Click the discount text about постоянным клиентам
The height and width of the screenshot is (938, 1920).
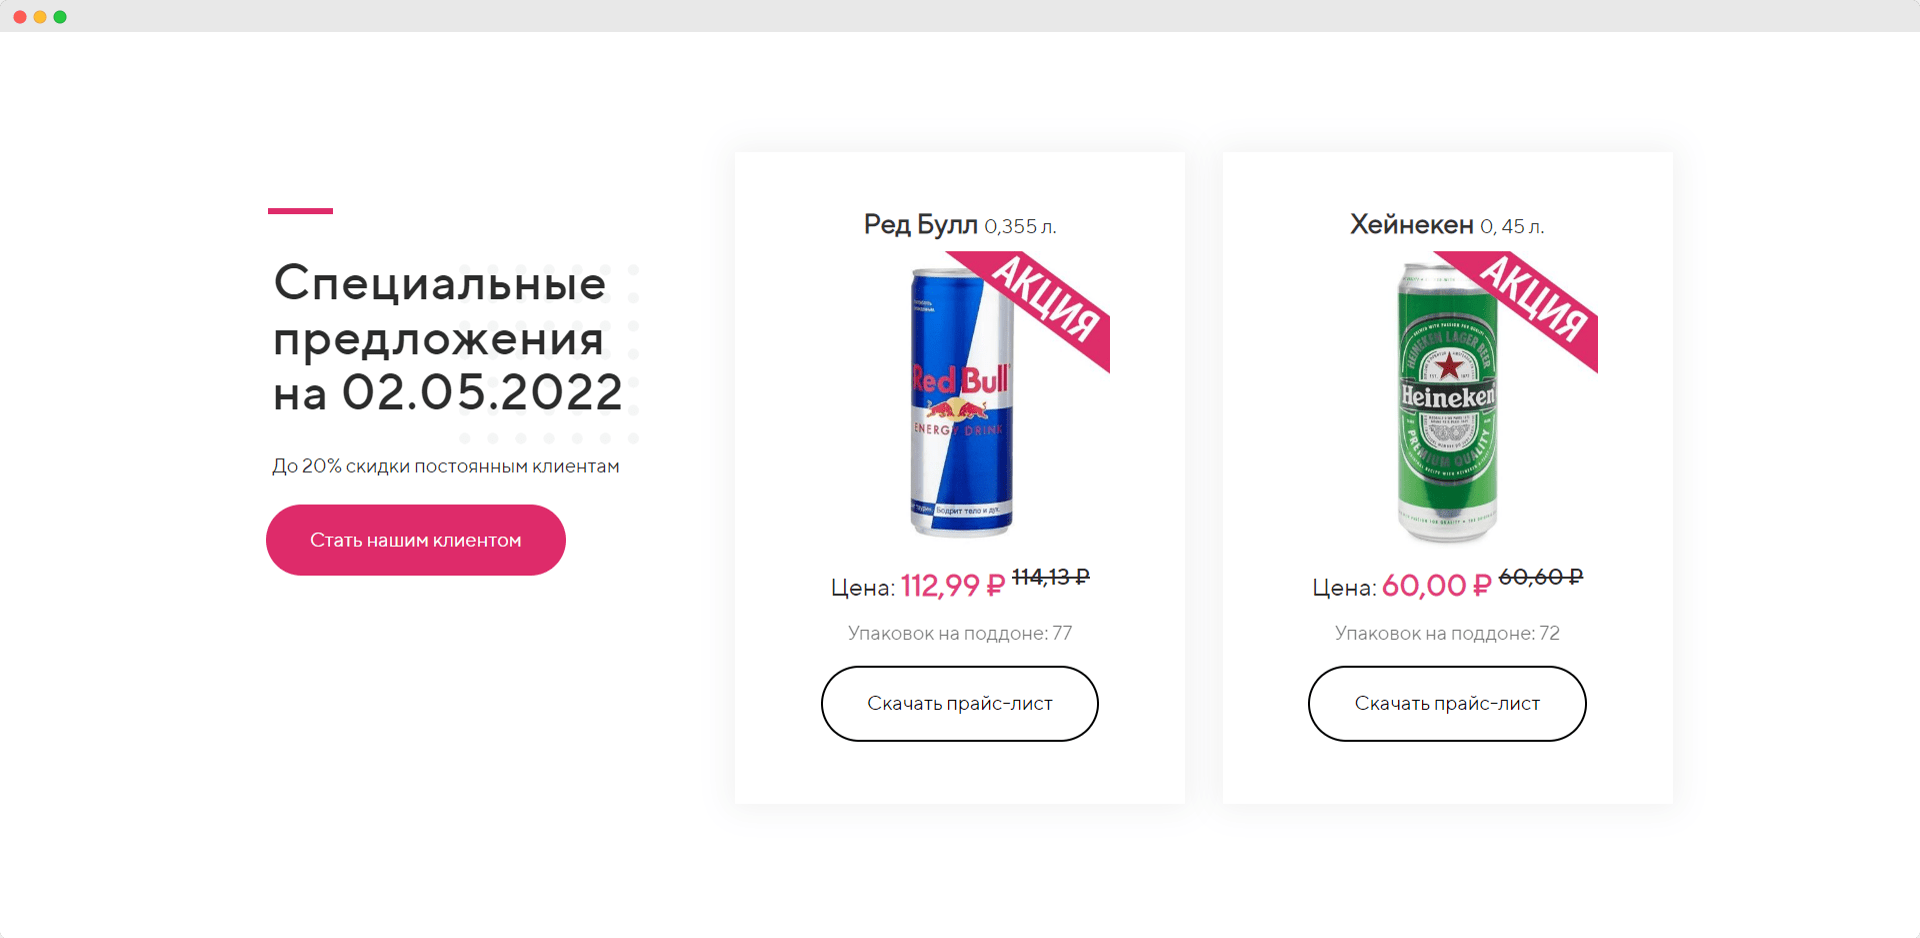(446, 466)
